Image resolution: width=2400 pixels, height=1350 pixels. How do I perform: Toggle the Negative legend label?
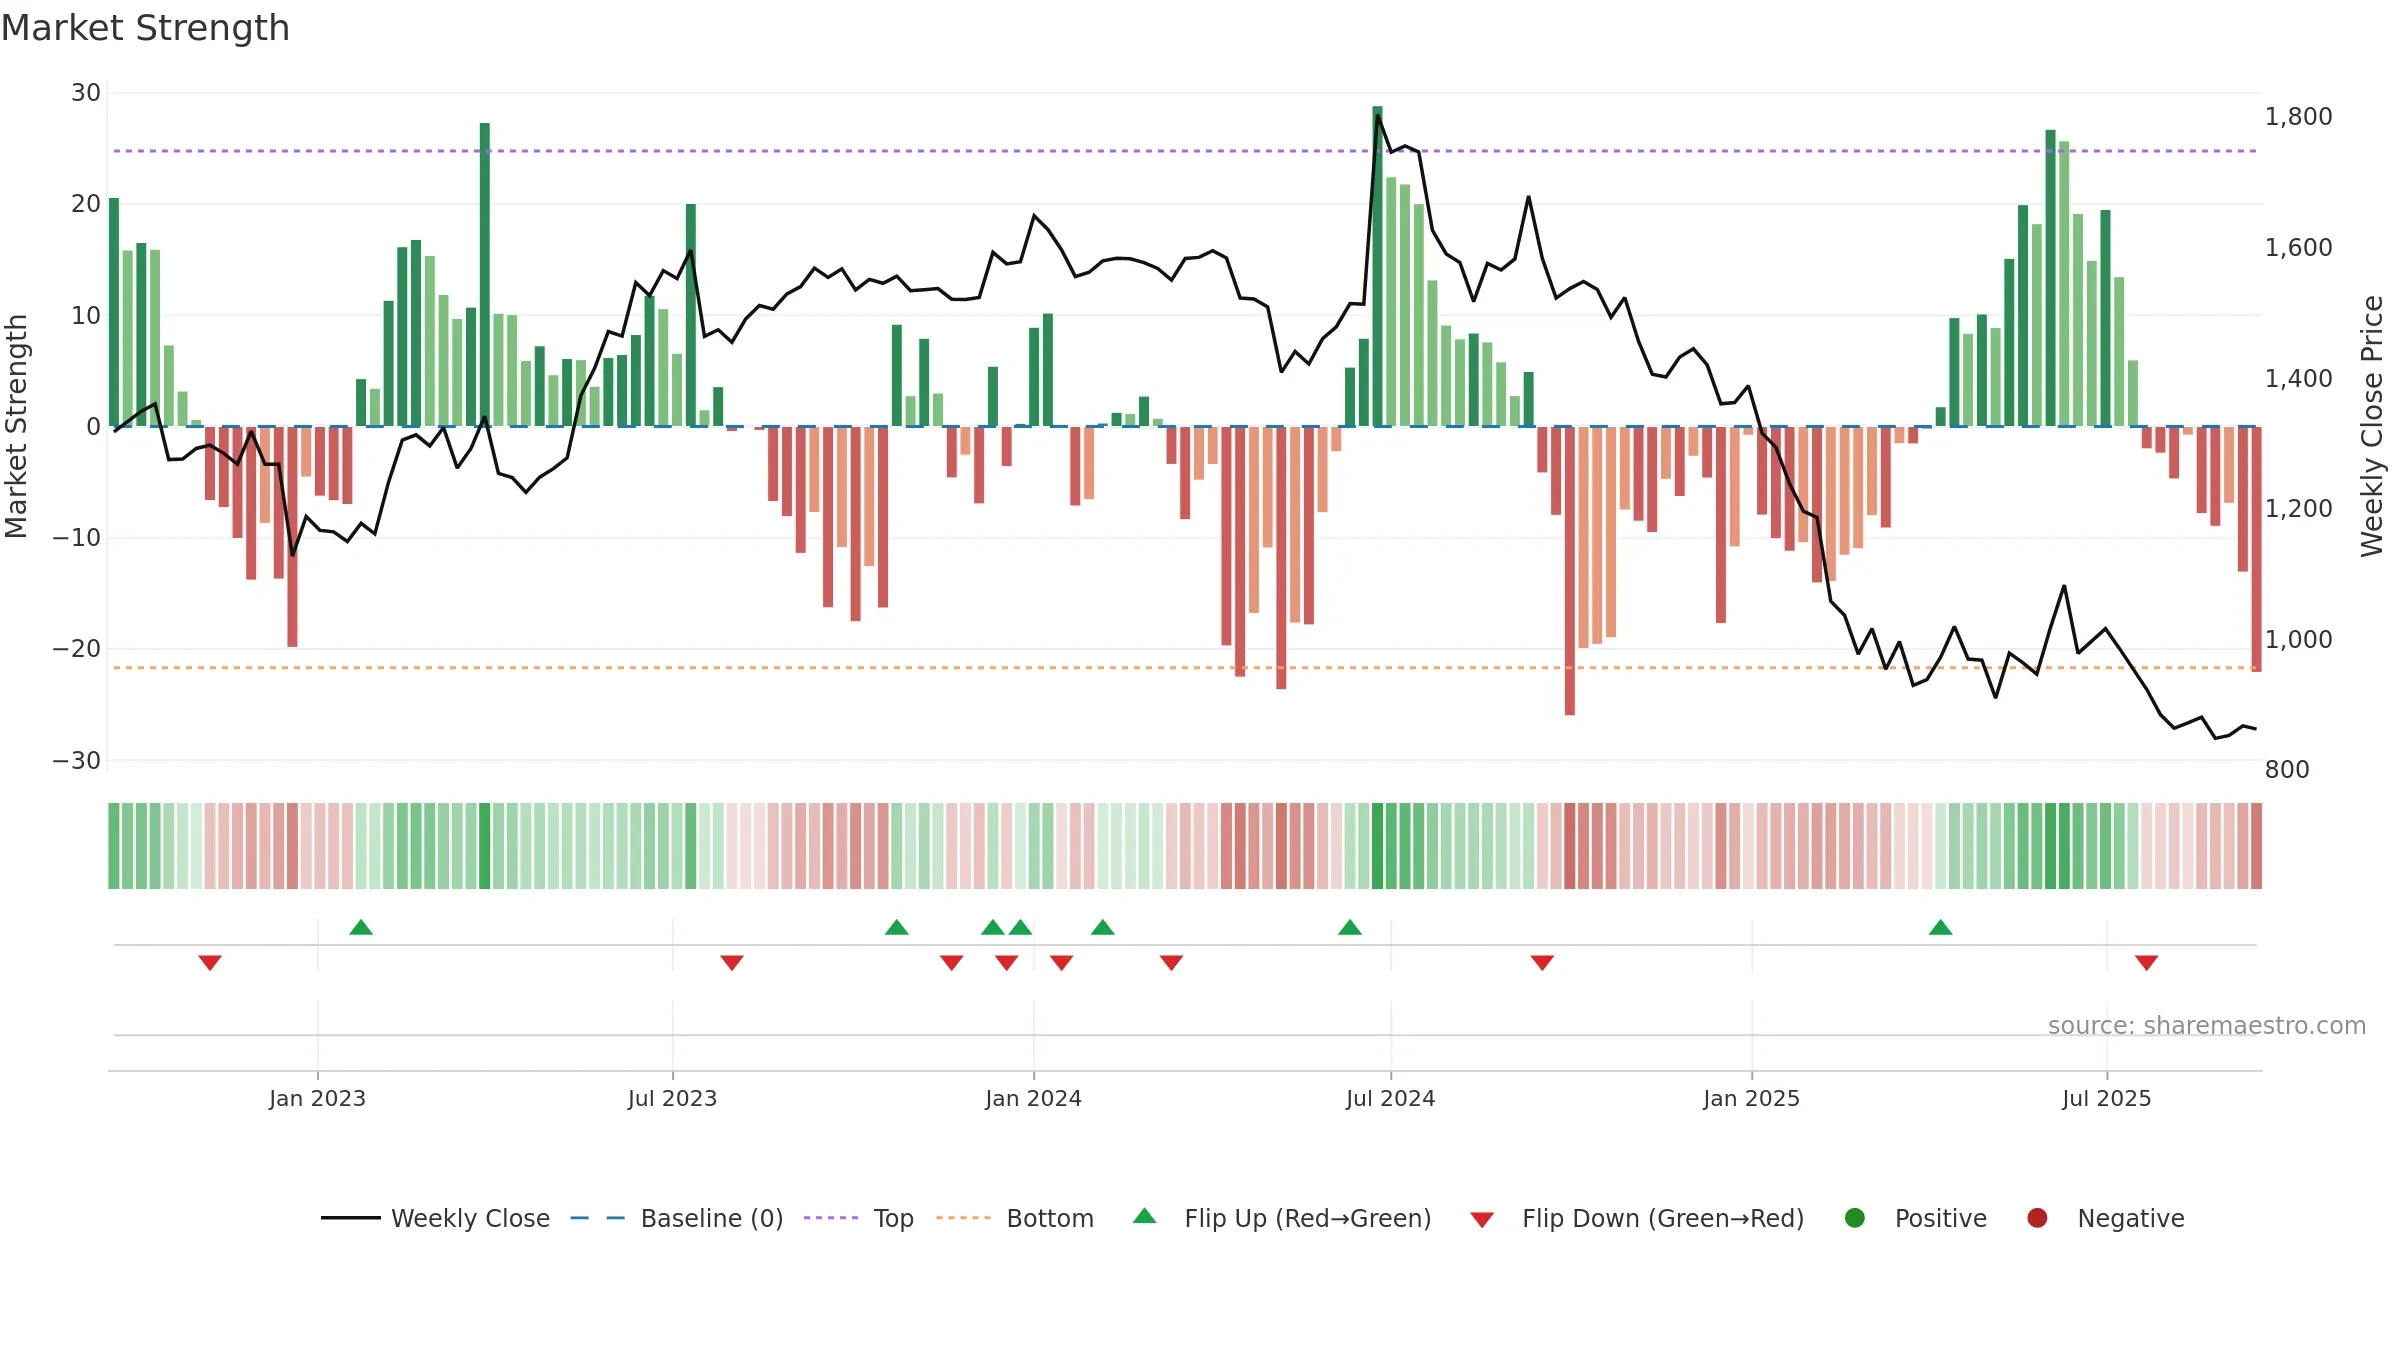pos(2131,1218)
